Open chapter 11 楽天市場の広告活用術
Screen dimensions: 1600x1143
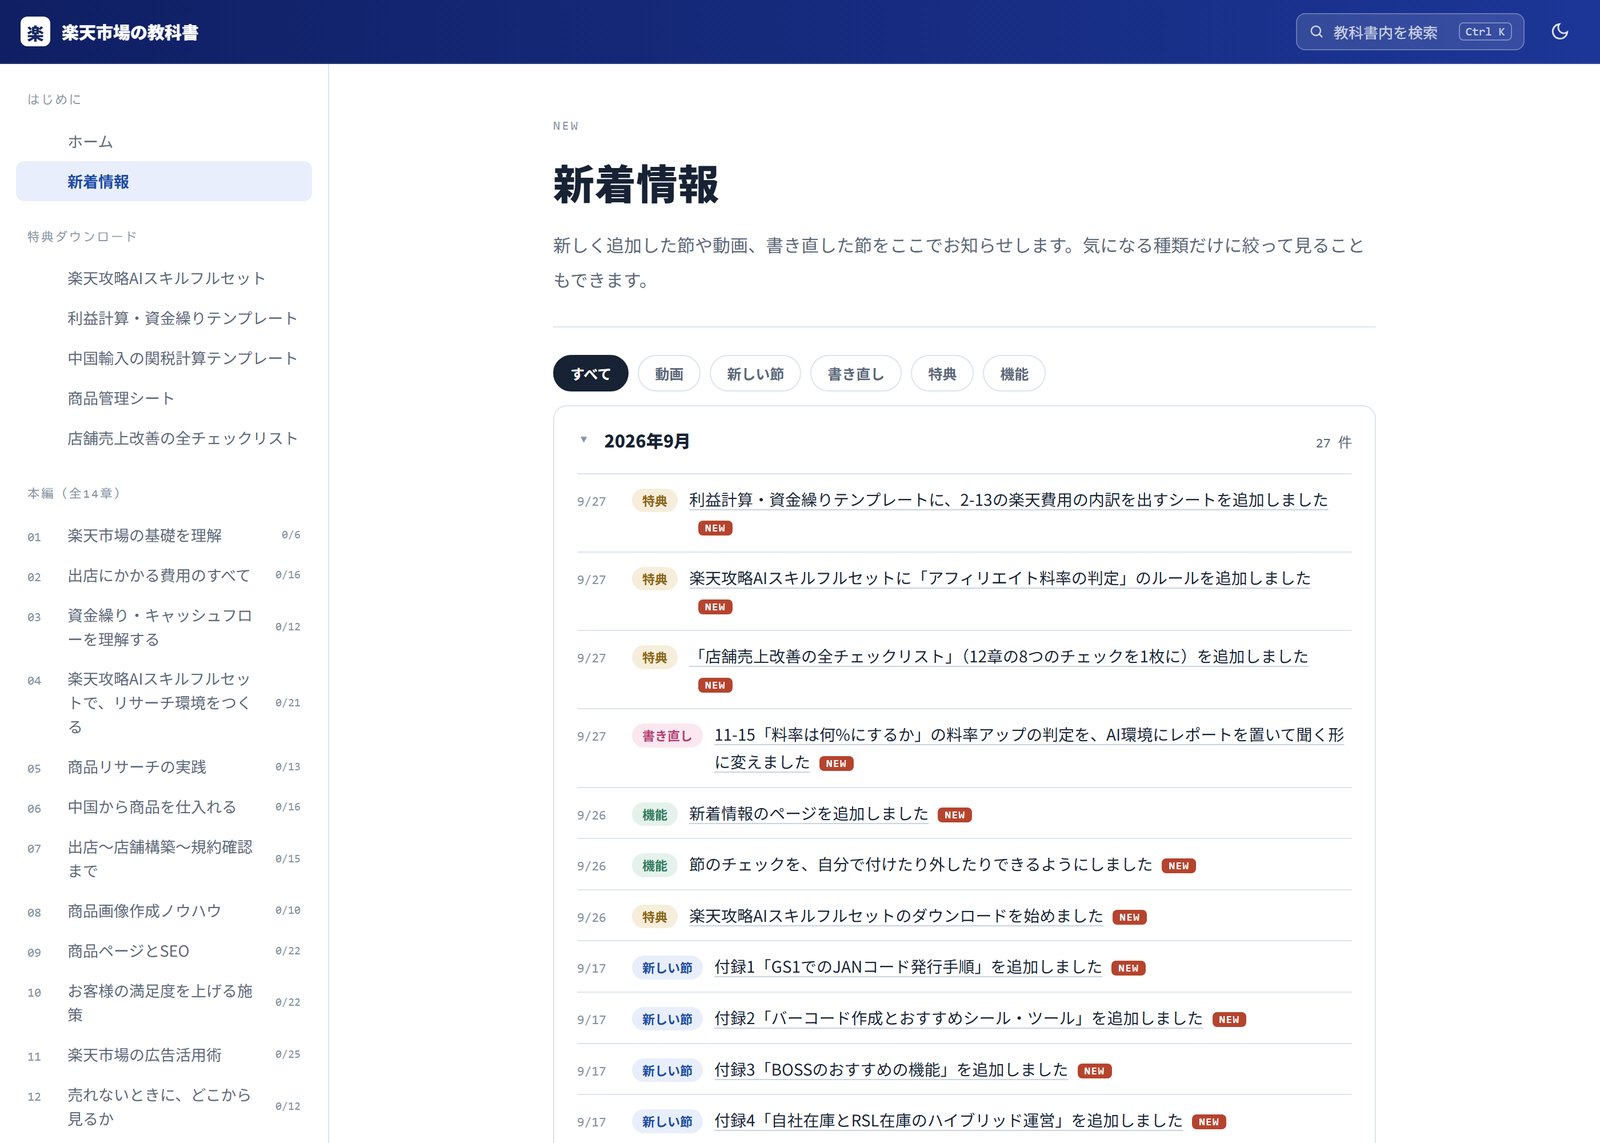[164, 1055]
